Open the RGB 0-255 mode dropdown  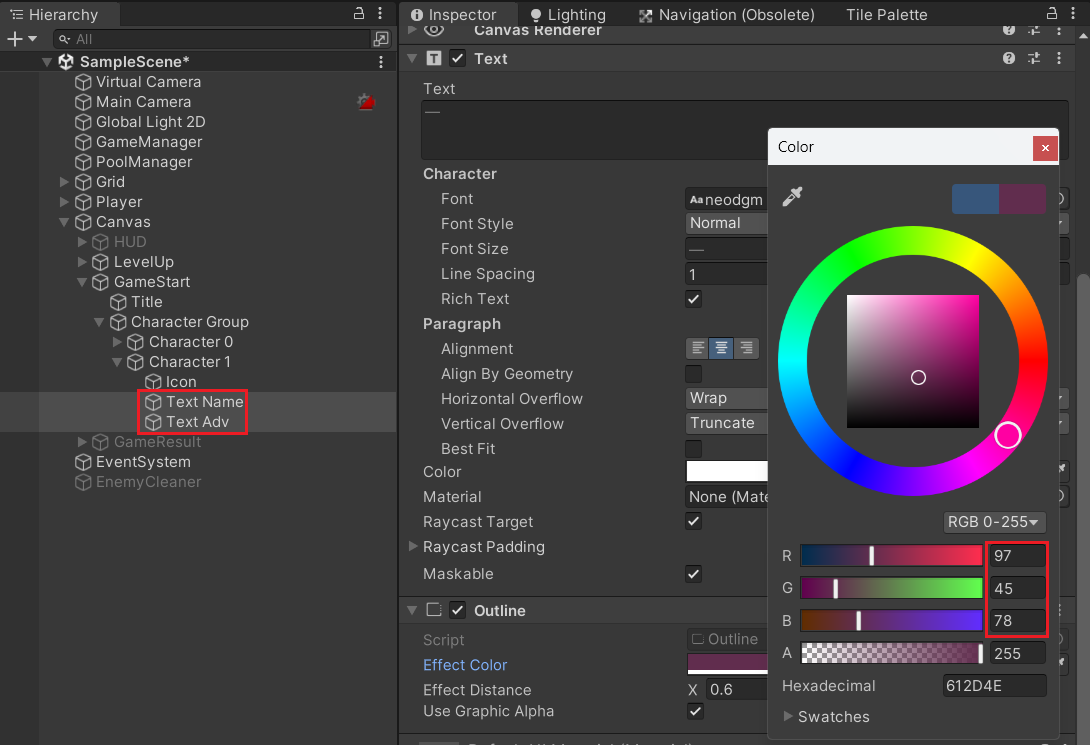pos(994,522)
